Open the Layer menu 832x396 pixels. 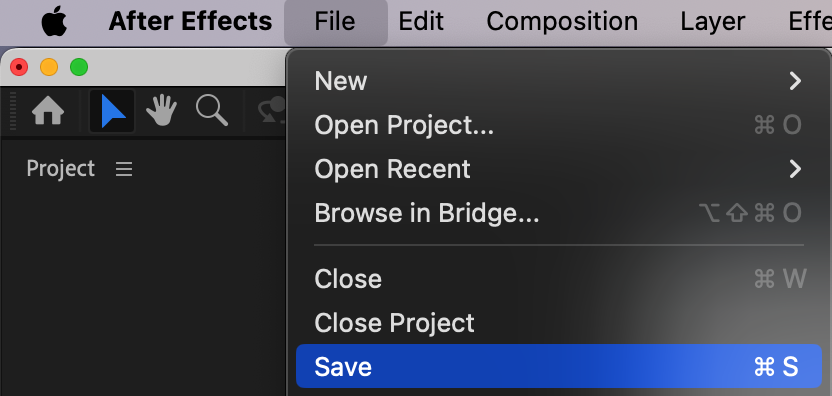pos(713,22)
